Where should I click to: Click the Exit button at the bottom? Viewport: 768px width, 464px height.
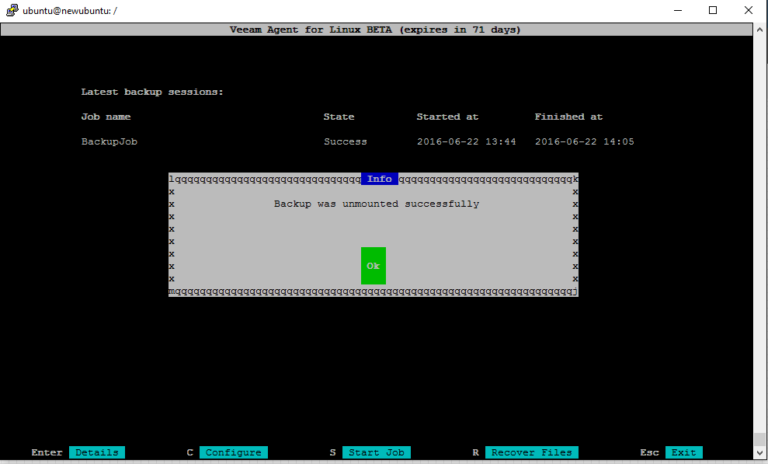point(684,452)
